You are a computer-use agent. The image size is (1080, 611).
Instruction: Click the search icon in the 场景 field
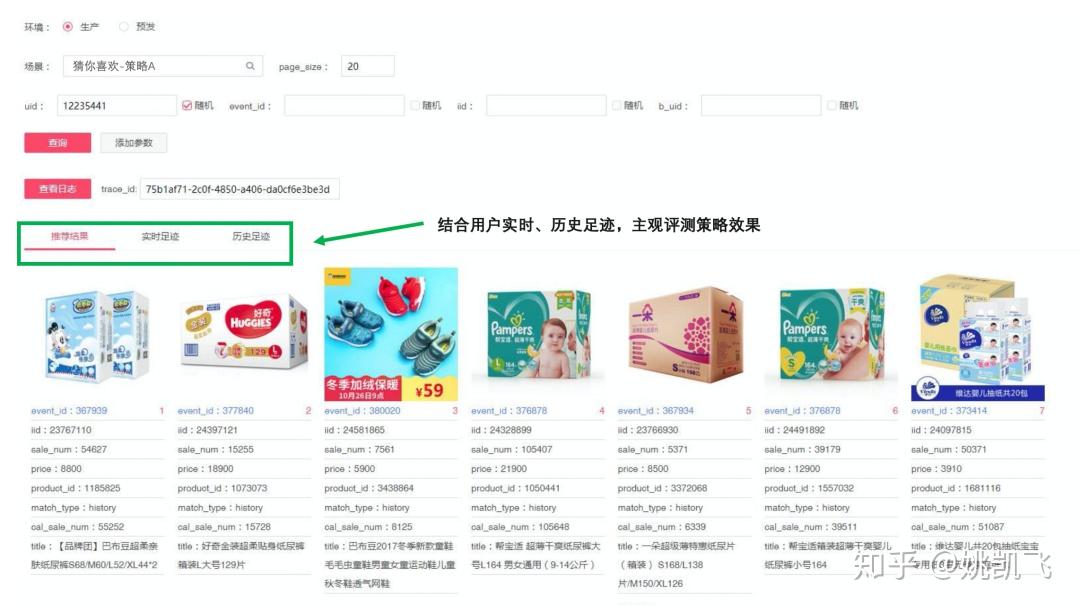click(250, 66)
